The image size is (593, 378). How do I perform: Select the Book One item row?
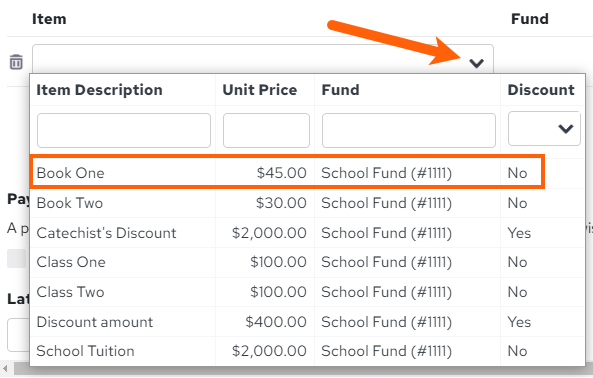point(287,172)
